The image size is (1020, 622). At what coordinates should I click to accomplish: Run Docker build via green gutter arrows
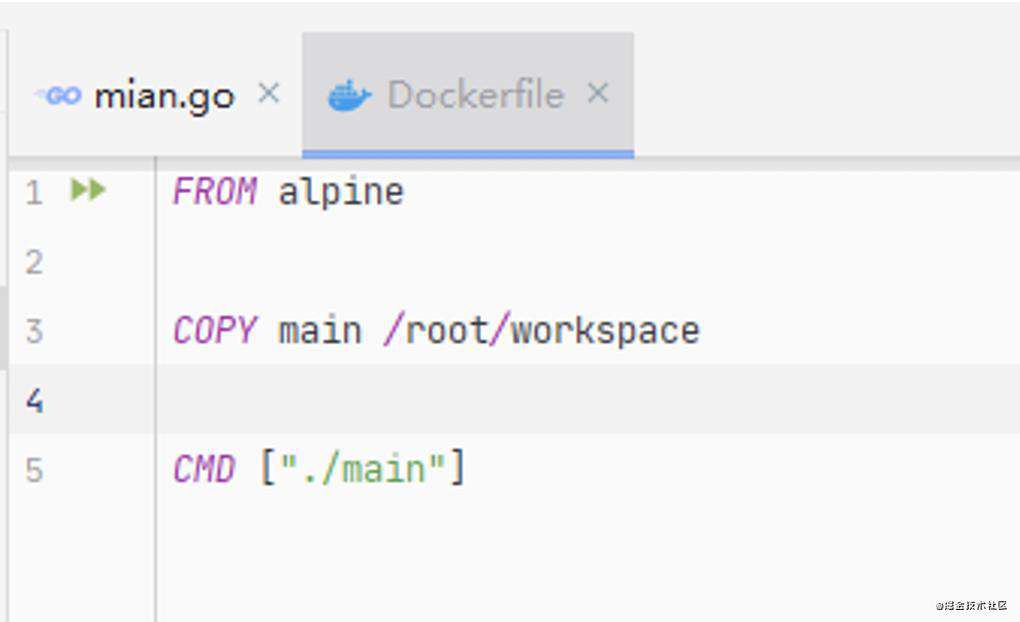pyautogui.click(x=88, y=190)
